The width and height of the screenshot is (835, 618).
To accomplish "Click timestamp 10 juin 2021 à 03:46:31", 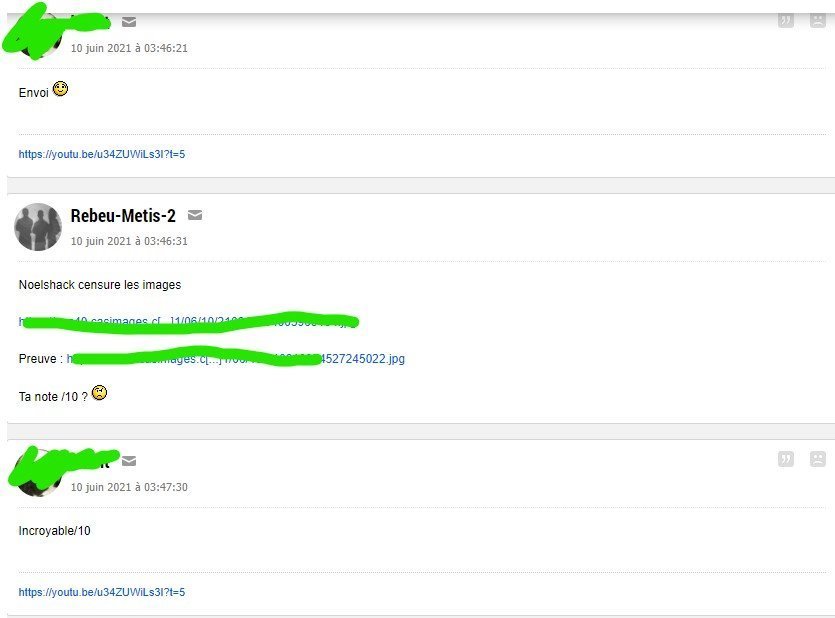I will 129,241.
